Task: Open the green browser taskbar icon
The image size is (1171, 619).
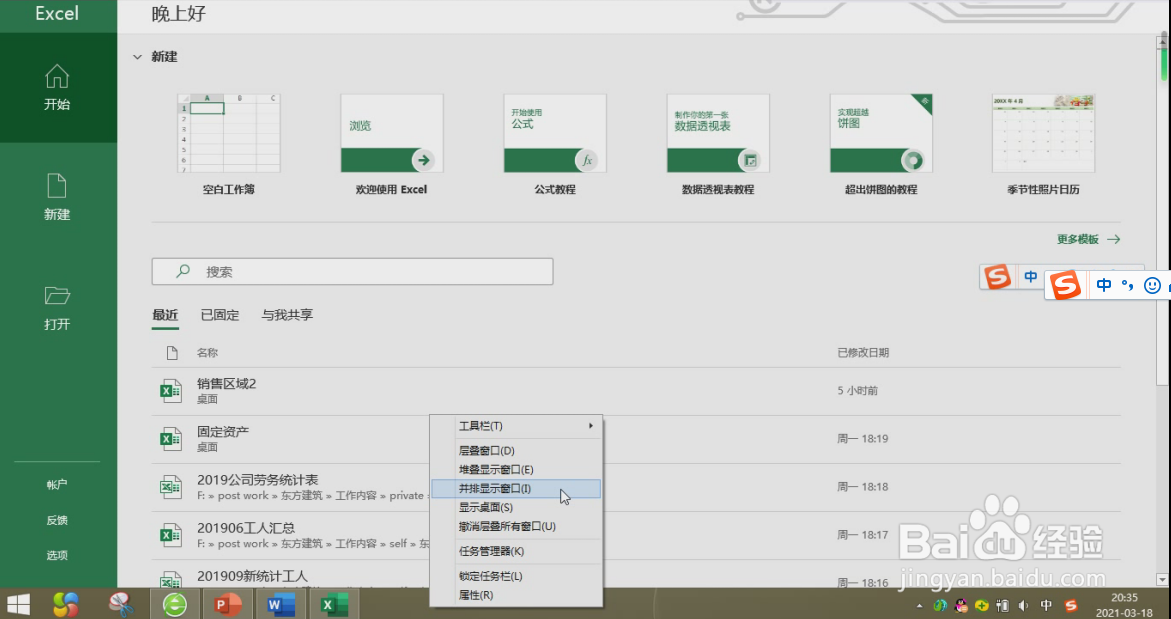Action: 176,603
